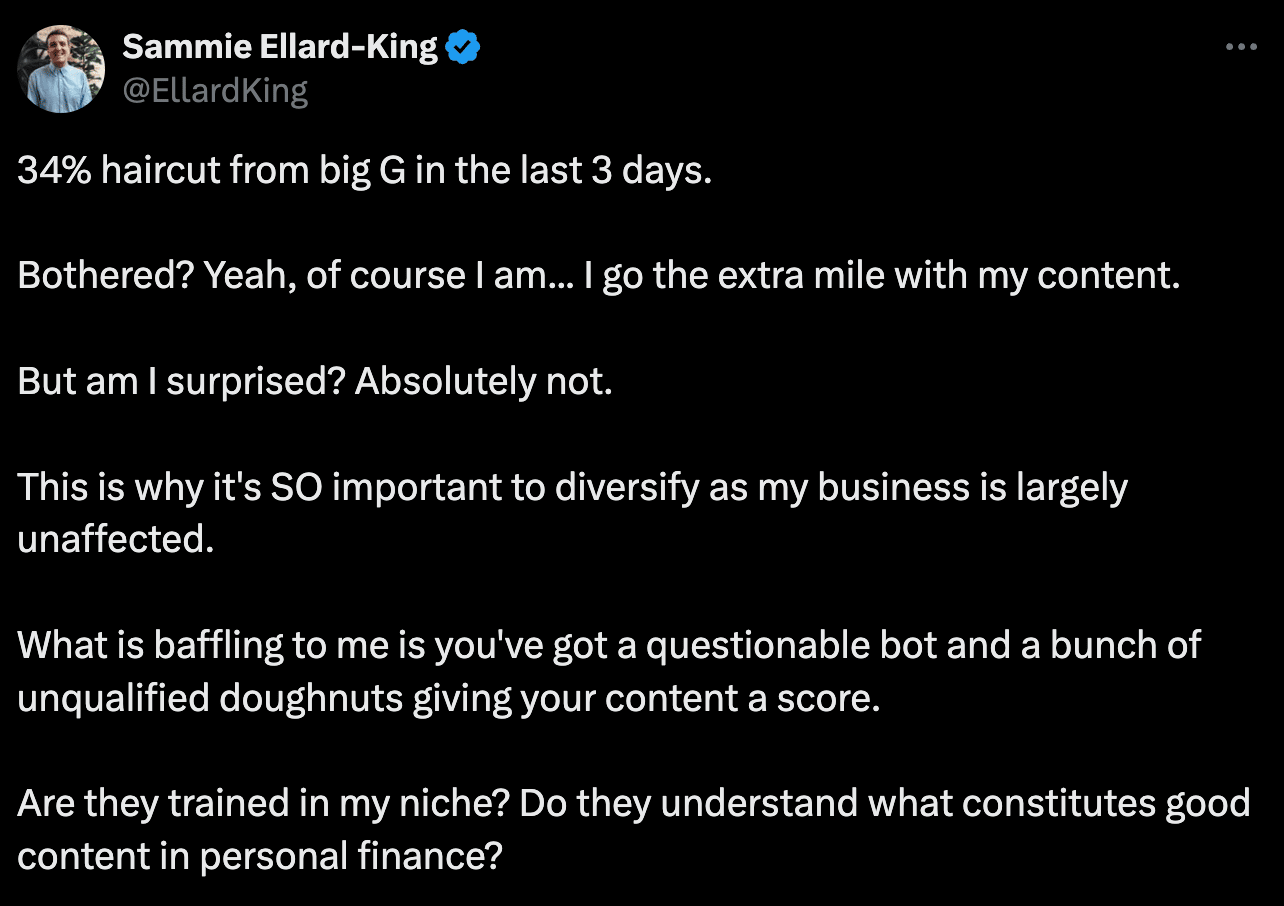Viewport: 1284px width, 906px height.
Task: Click the sentence starting with 'Bothered? Yeah'
Action: click(x=599, y=276)
